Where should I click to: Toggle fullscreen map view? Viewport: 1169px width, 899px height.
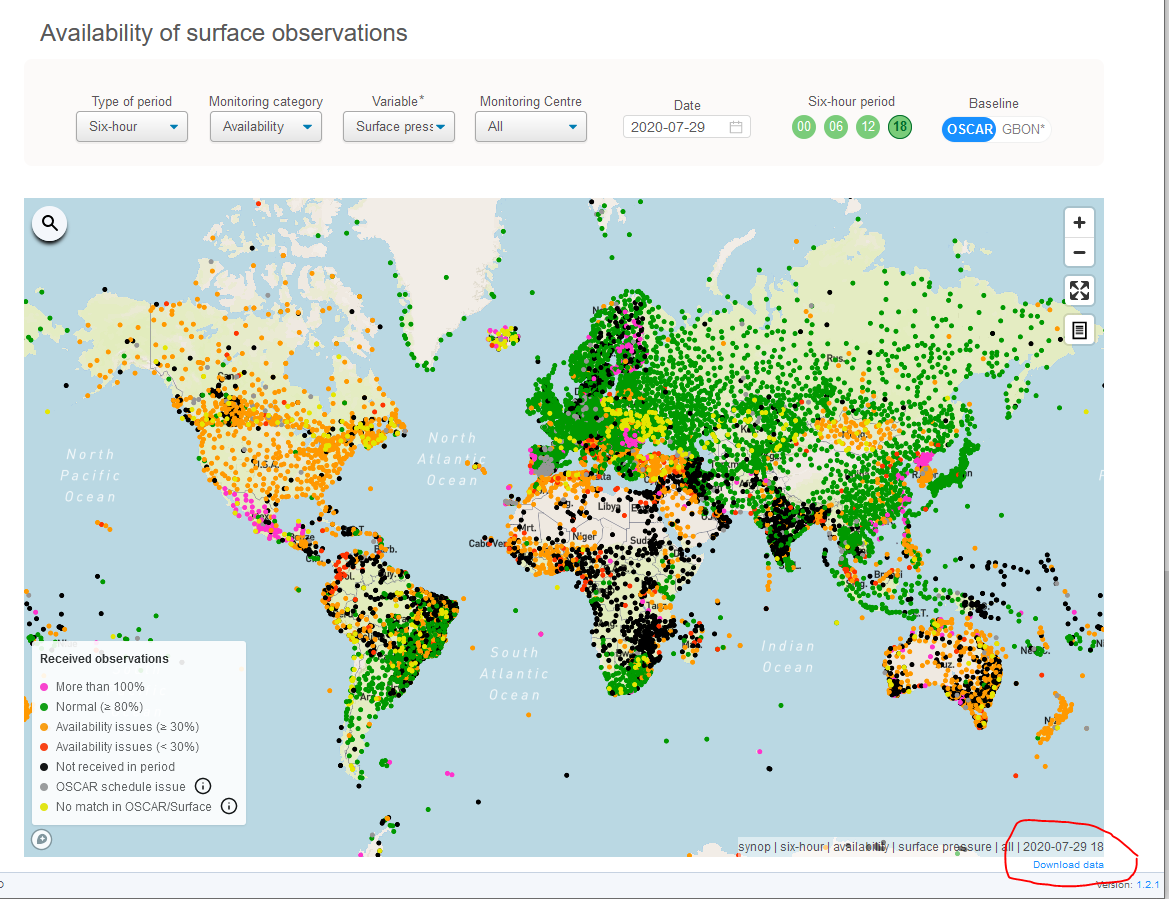click(1079, 290)
